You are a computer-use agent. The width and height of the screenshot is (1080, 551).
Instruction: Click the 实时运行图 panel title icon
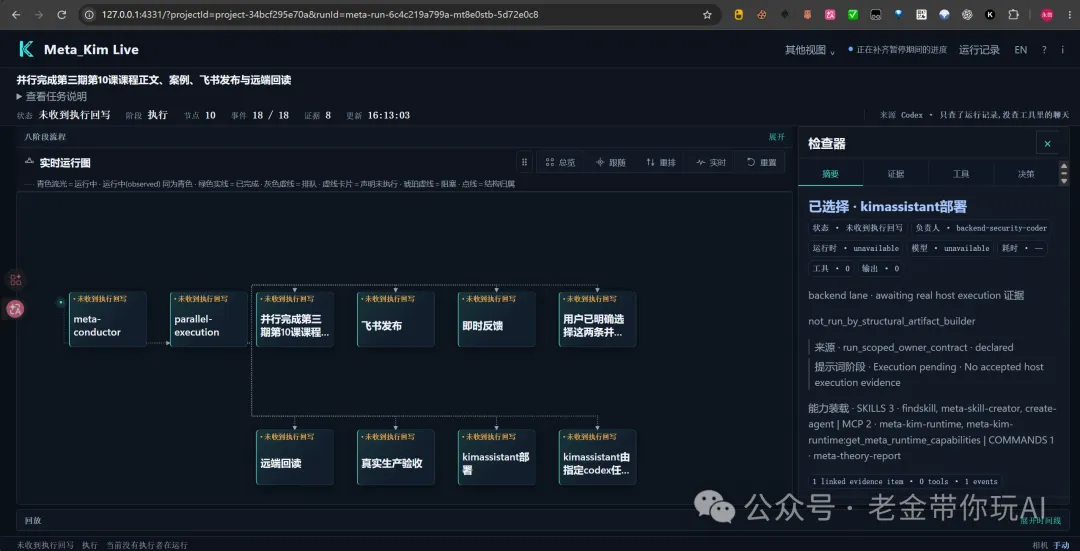(30, 161)
